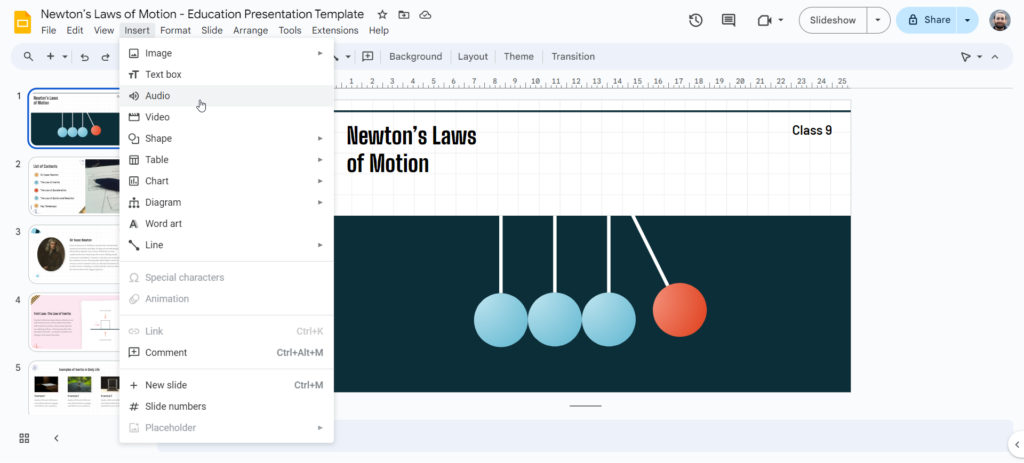Click the Share button
The width and height of the screenshot is (1024, 463).
tap(927, 20)
